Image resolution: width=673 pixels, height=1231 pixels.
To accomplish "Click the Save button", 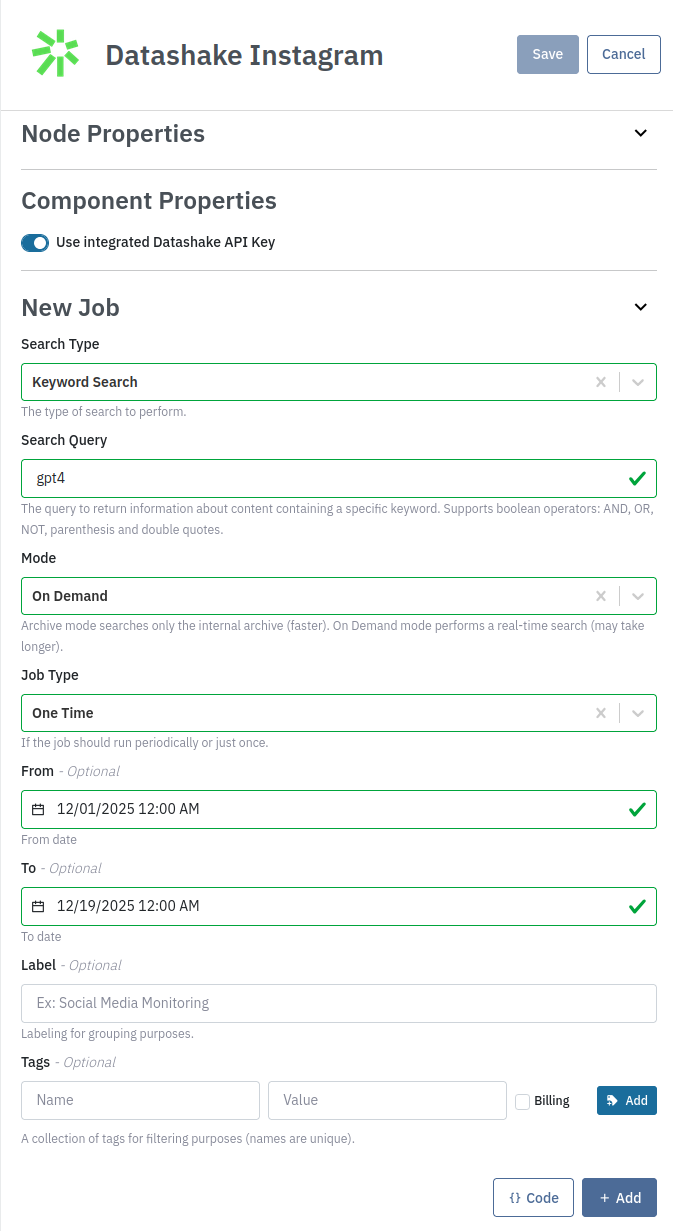I will coord(548,54).
